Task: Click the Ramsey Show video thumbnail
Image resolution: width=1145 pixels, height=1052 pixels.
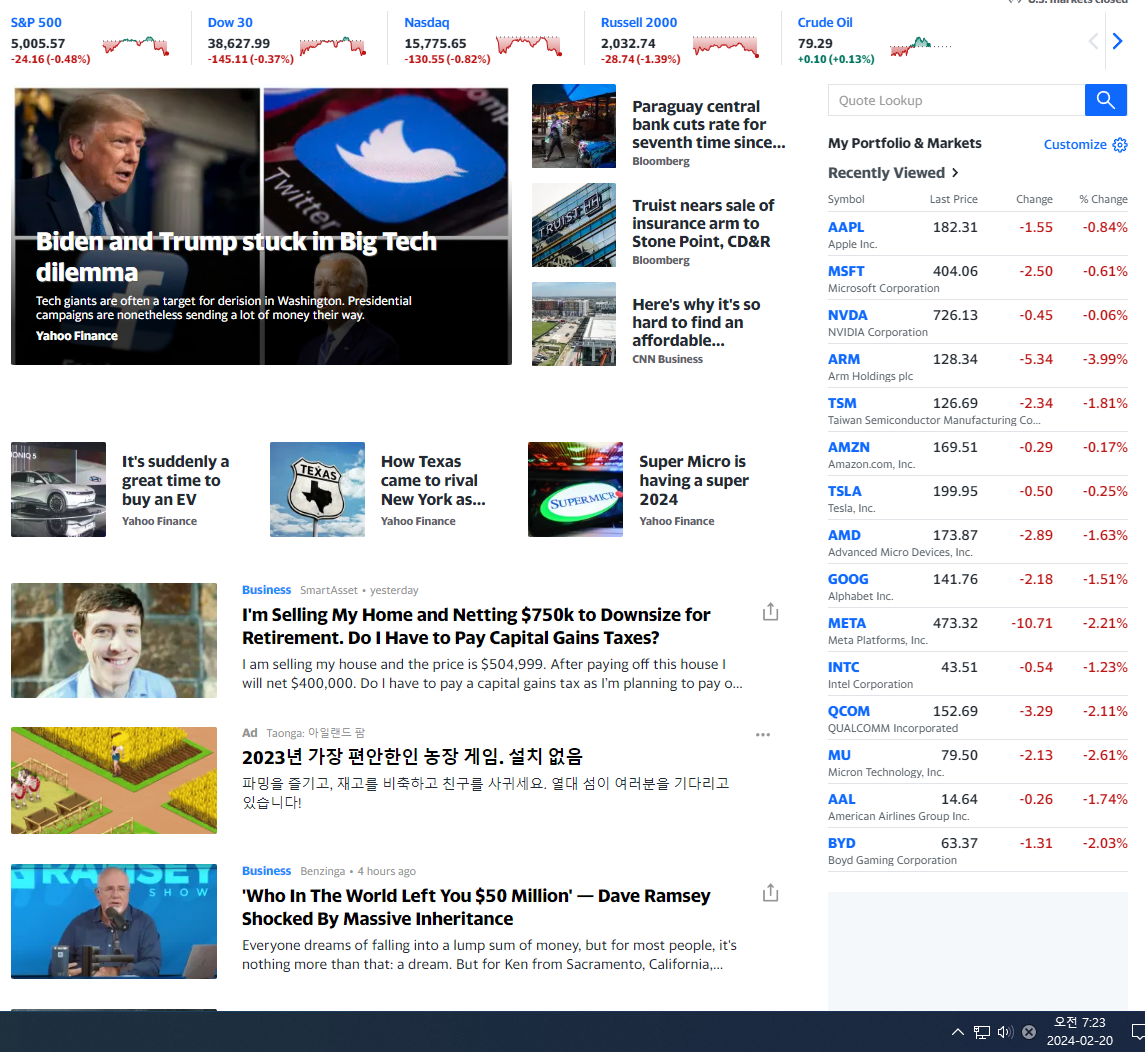Action: (114, 921)
